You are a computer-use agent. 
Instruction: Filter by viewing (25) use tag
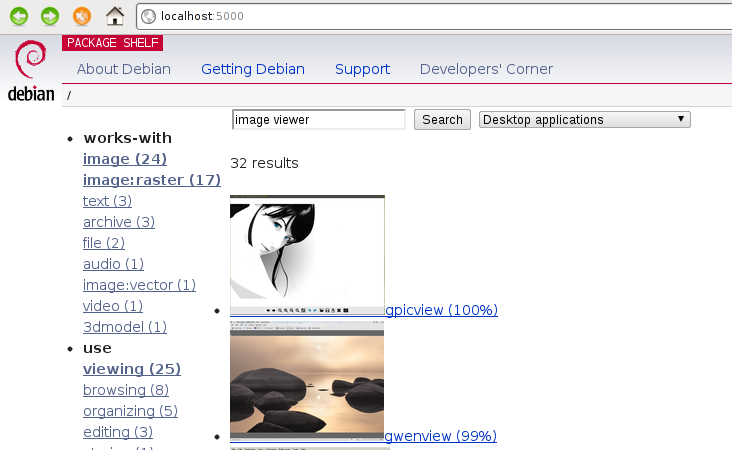[x=131, y=369]
